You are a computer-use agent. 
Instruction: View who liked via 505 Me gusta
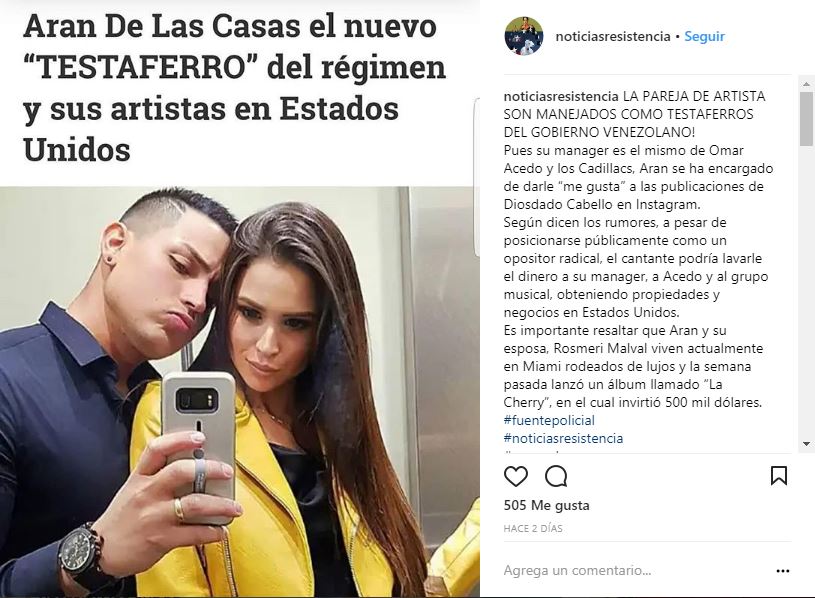click(546, 506)
